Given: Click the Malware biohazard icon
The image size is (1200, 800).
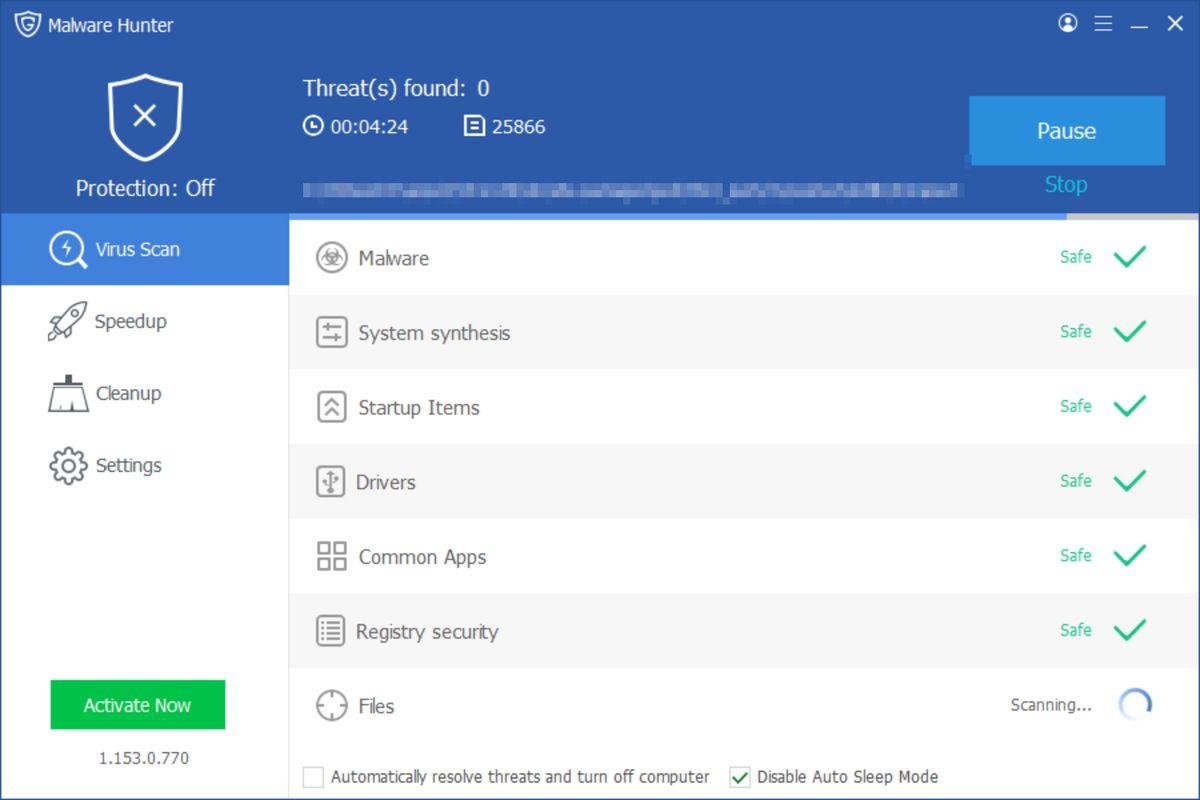Looking at the screenshot, I should click(x=332, y=257).
